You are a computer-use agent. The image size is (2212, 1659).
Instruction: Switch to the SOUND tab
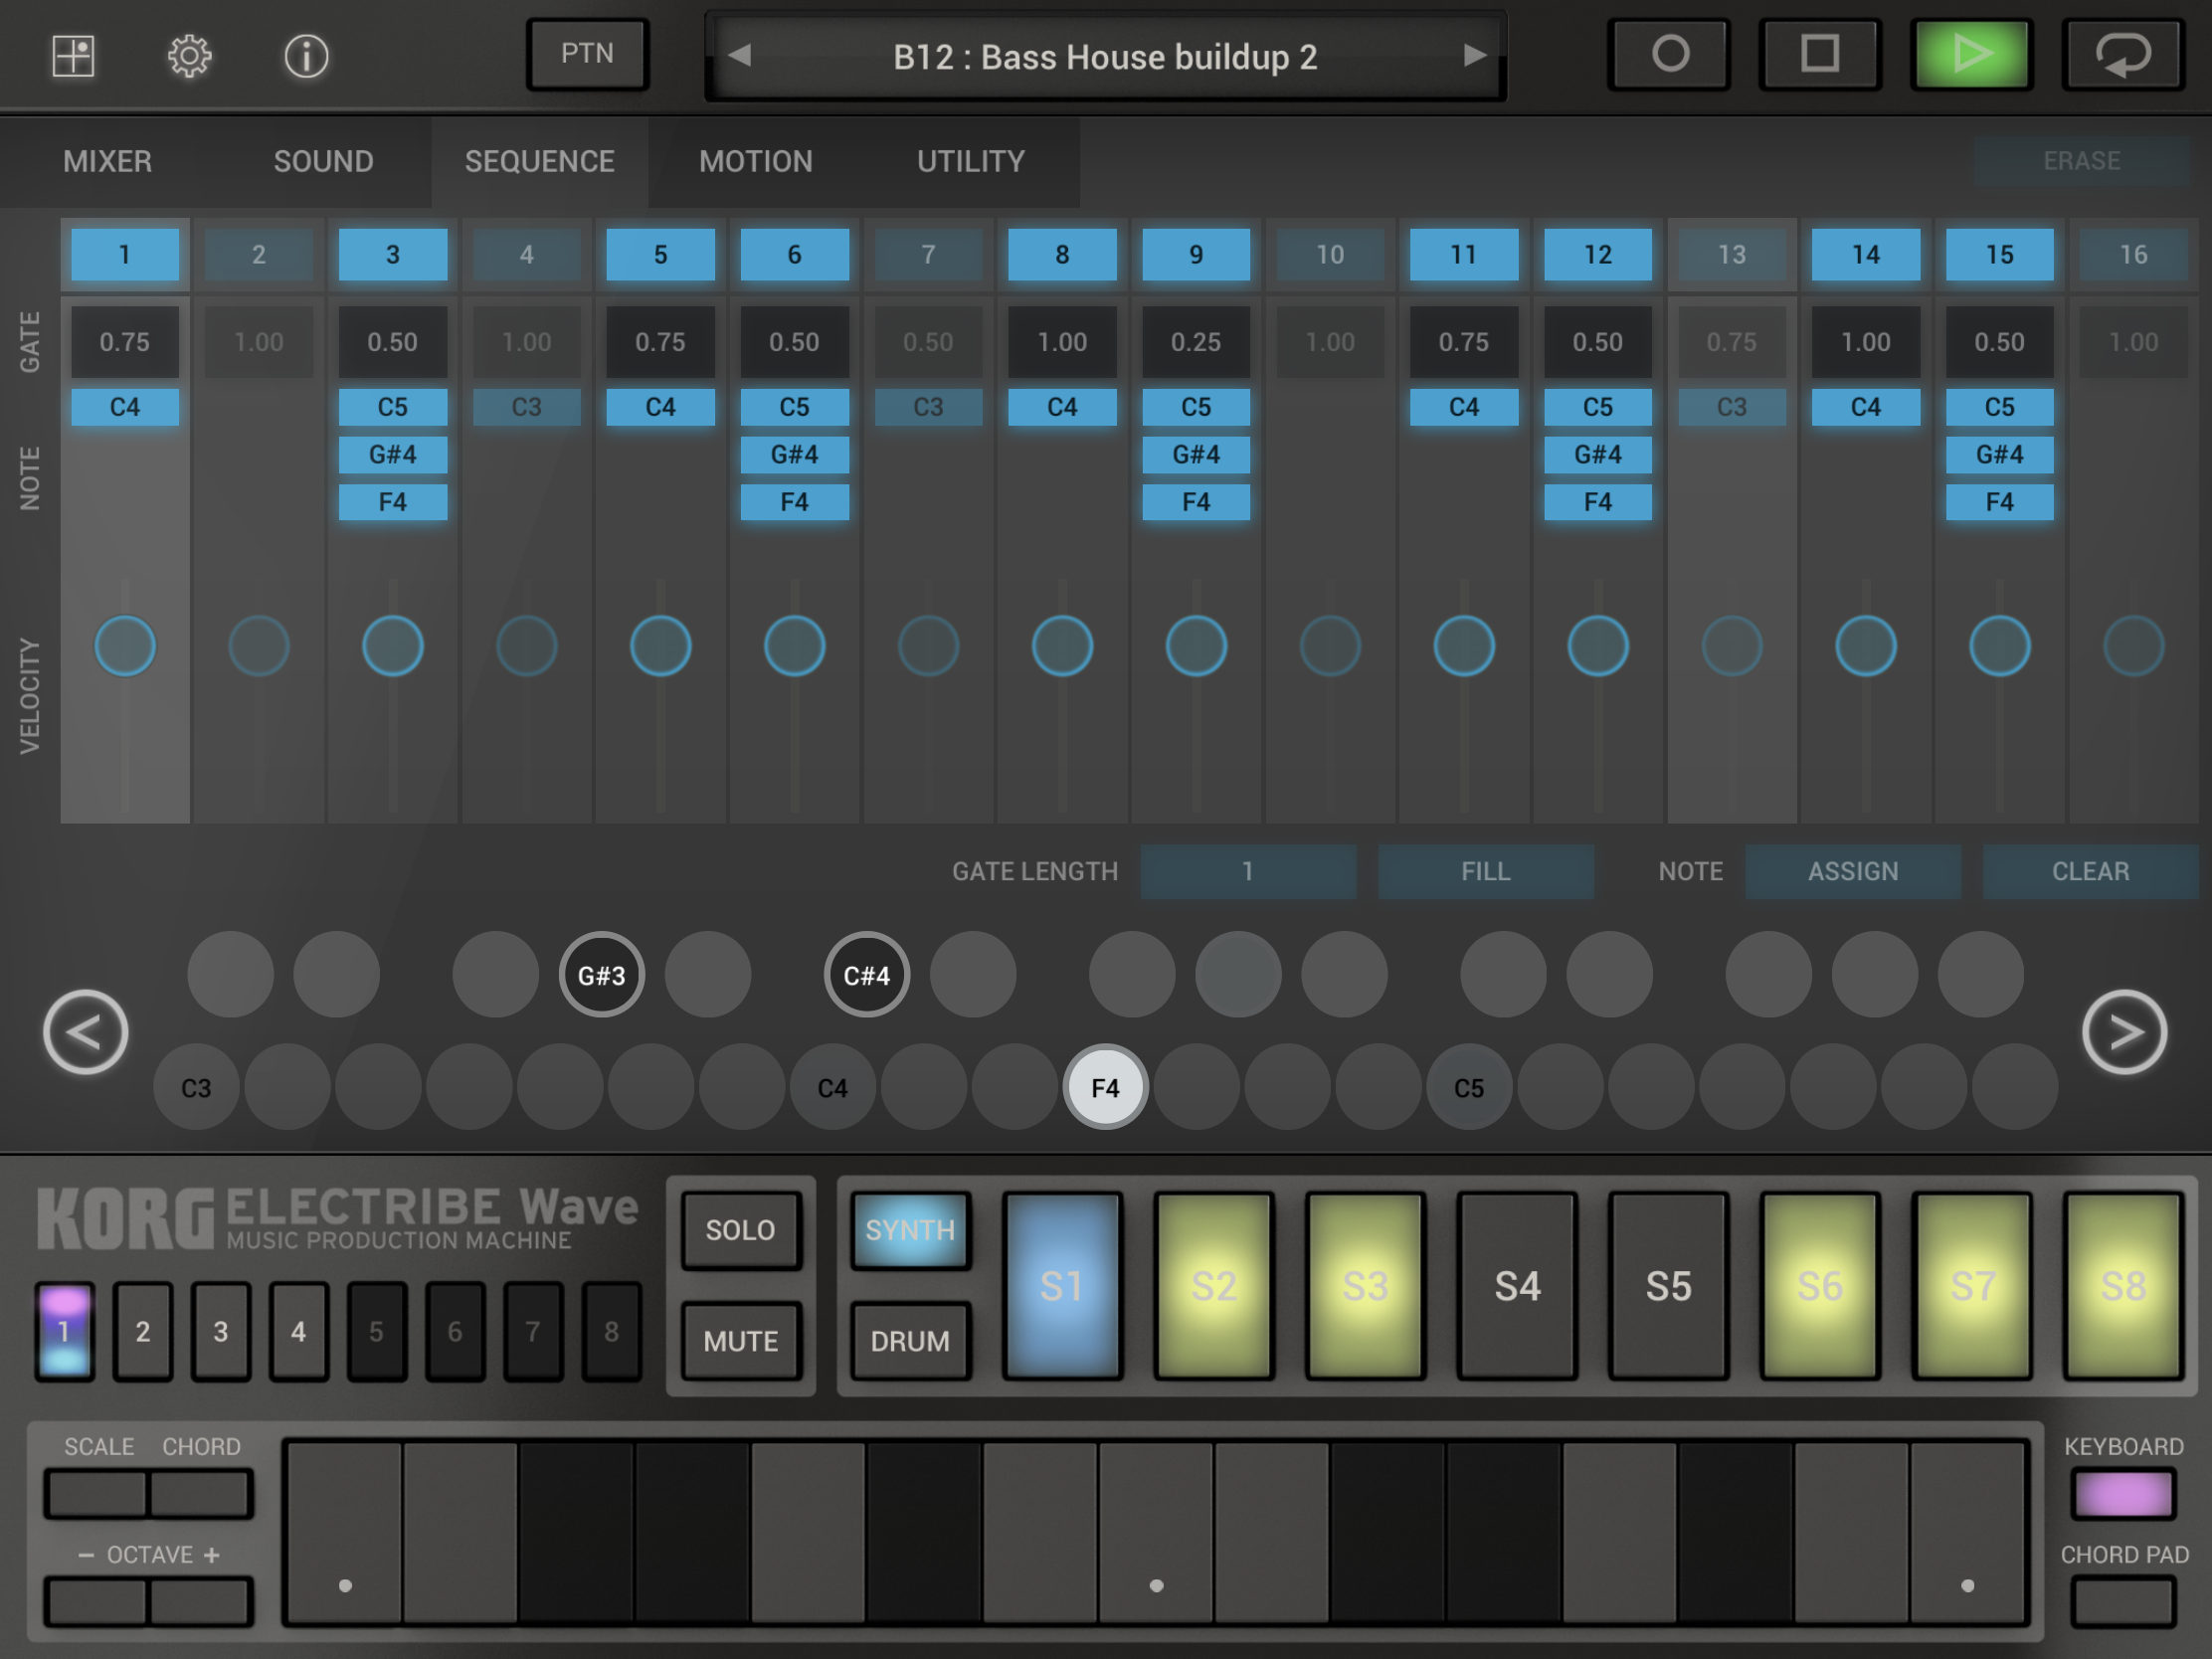point(324,161)
